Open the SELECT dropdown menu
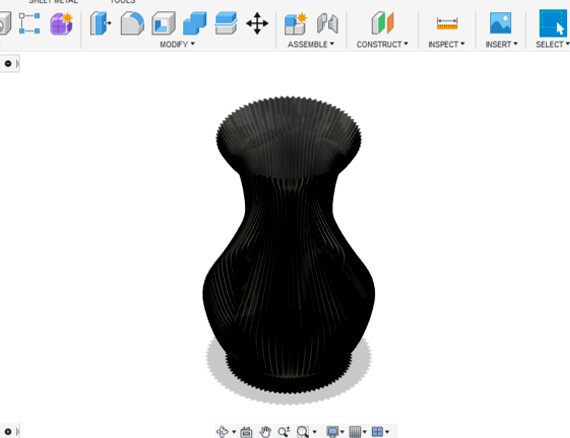 tap(552, 44)
